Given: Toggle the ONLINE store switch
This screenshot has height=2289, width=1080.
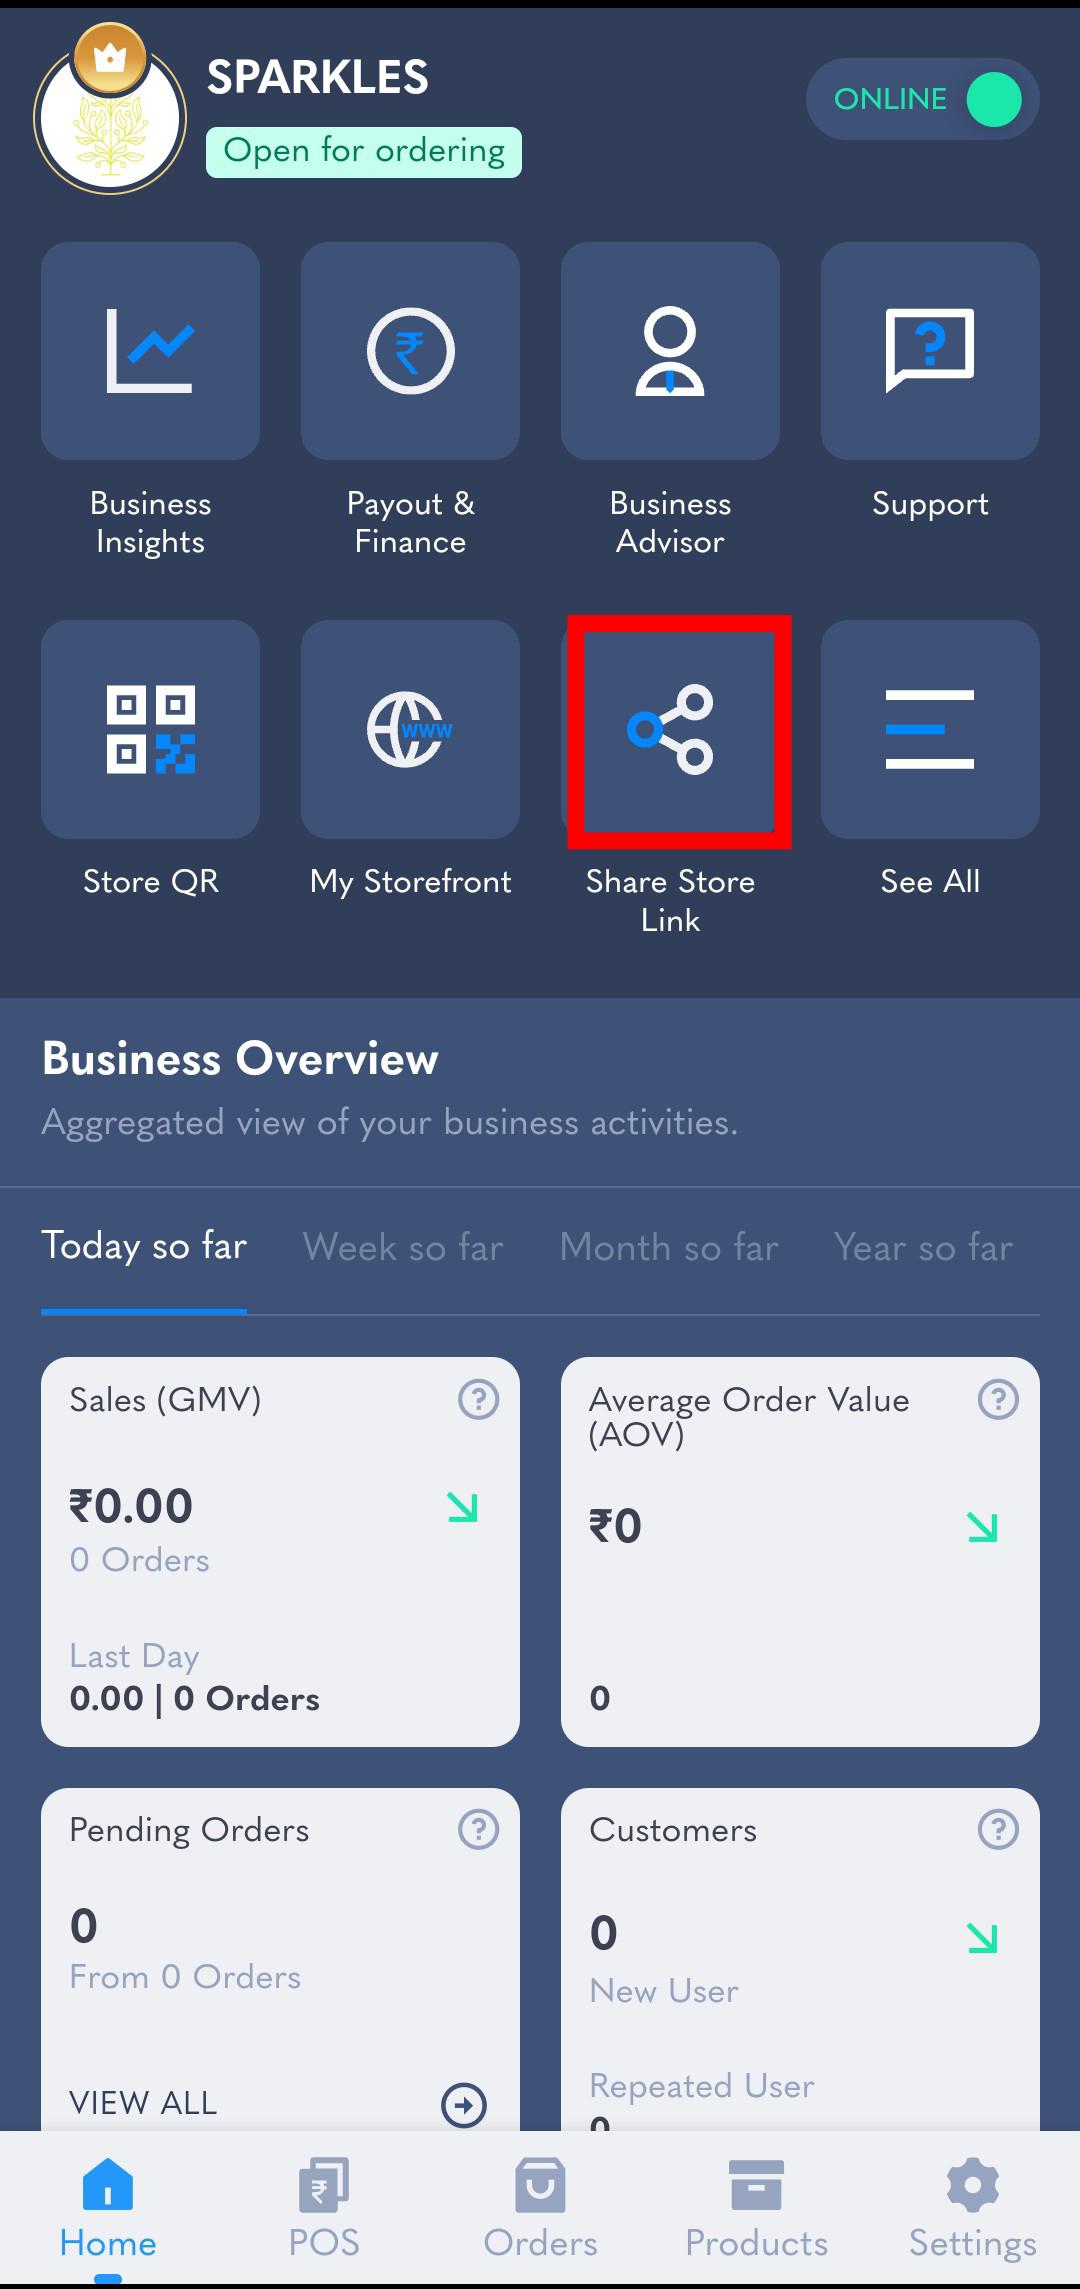Looking at the screenshot, I should pos(922,99).
